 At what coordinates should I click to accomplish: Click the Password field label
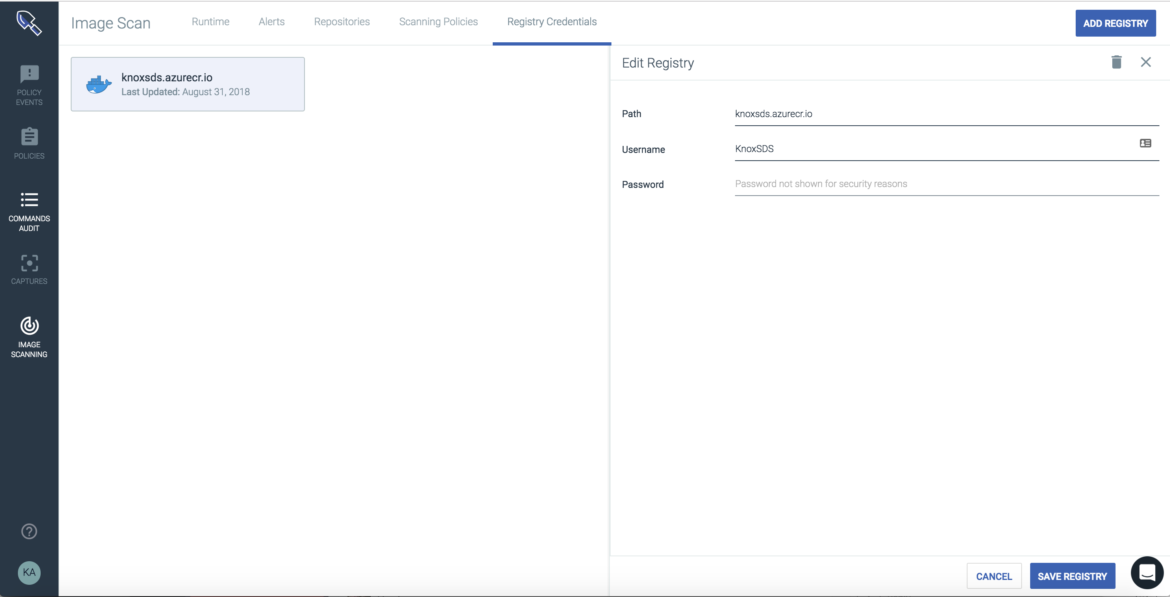click(x=642, y=184)
